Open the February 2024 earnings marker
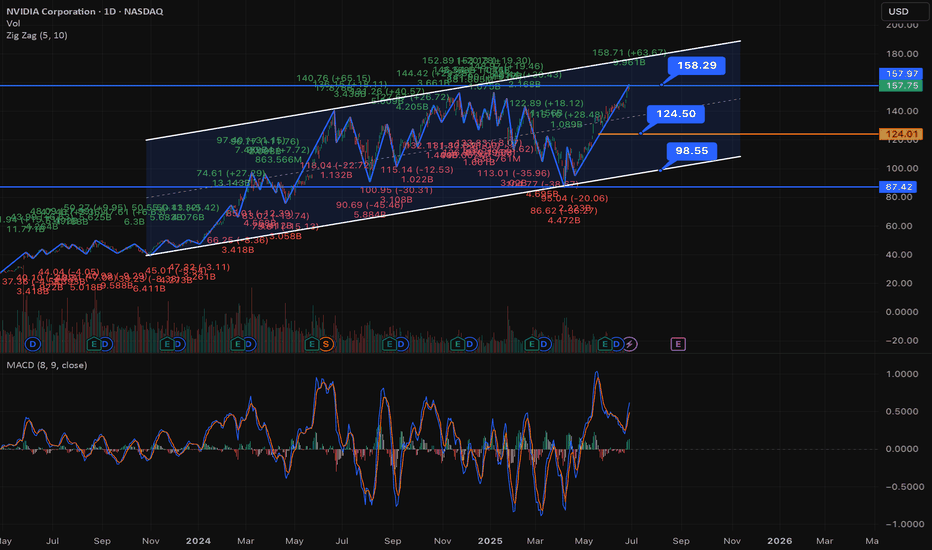Image resolution: width=932 pixels, height=550 pixels. [238, 344]
